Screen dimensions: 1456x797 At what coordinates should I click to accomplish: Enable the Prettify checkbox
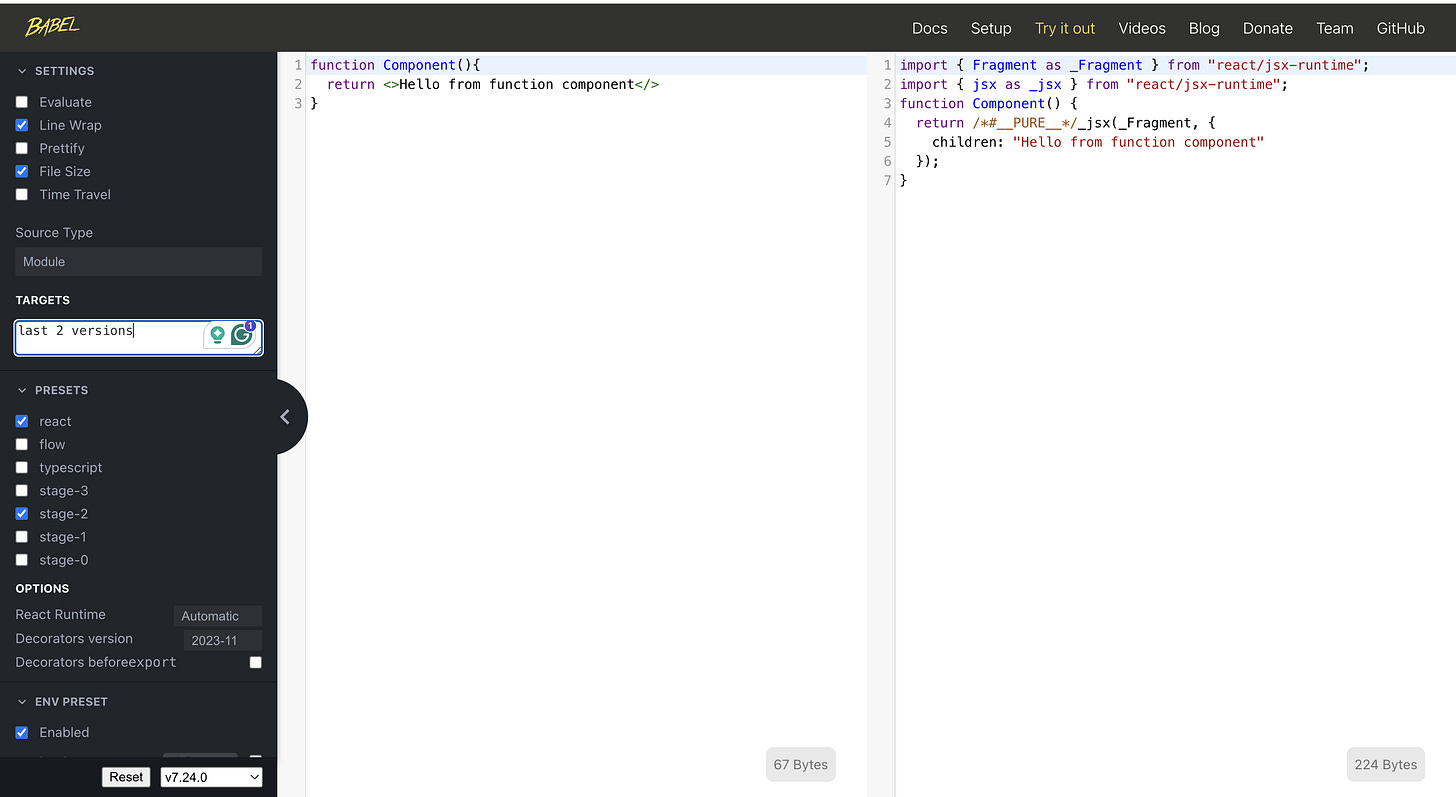tap(22, 148)
